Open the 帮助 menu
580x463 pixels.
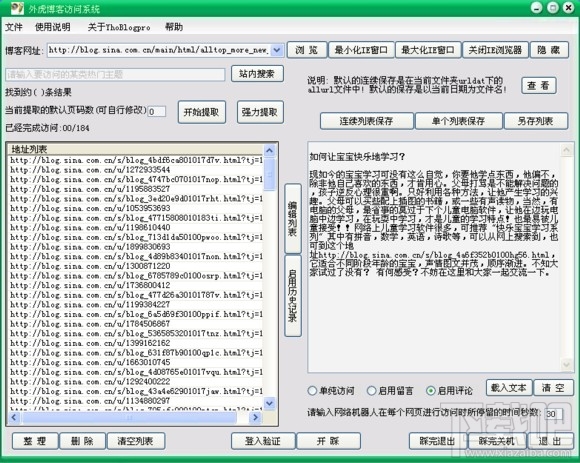point(174,27)
